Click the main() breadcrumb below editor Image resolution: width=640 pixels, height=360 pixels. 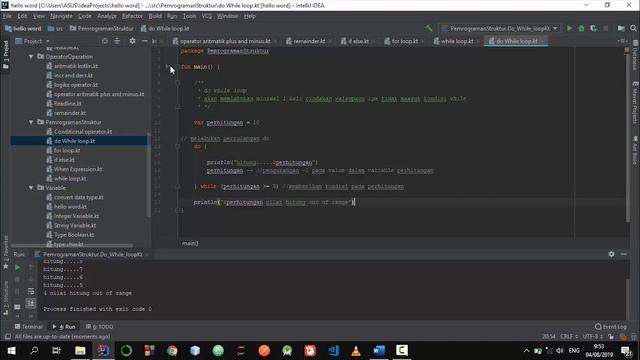click(x=190, y=243)
